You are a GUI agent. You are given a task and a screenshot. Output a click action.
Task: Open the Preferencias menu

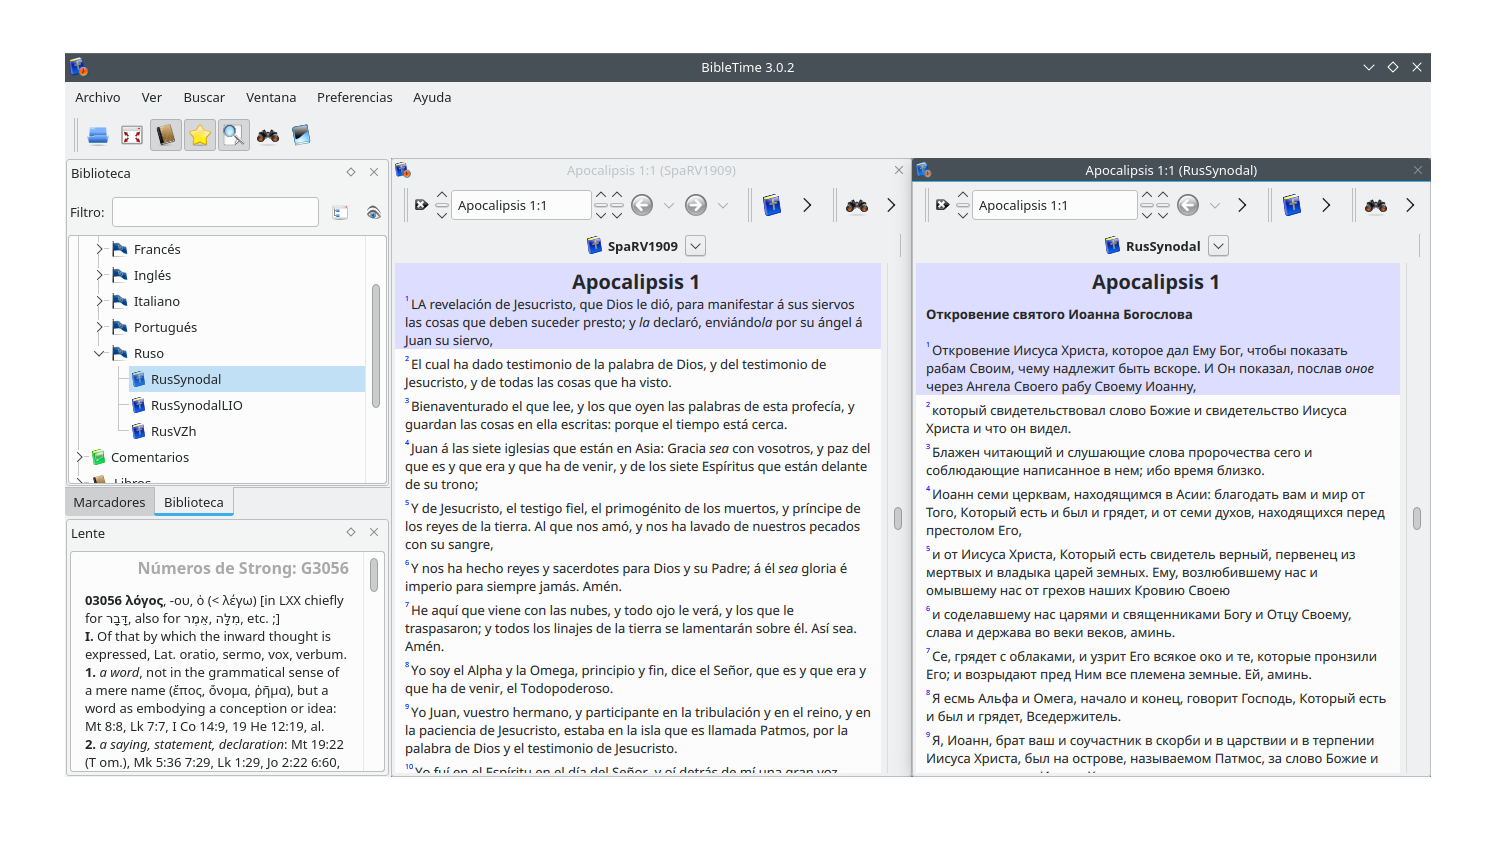point(355,97)
